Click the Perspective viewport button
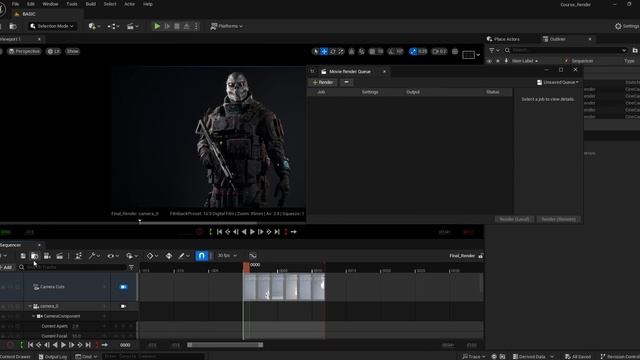The width and height of the screenshot is (640, 360). coord(24,51)
